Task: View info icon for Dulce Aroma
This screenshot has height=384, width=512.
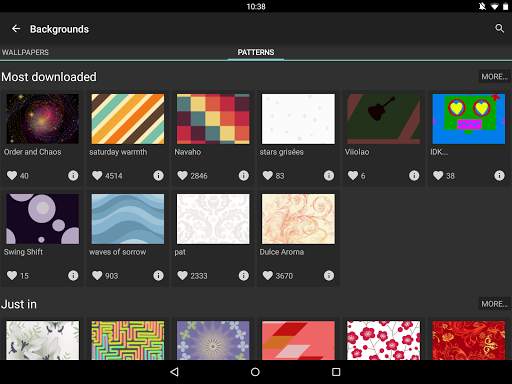Action: [329, 275]
